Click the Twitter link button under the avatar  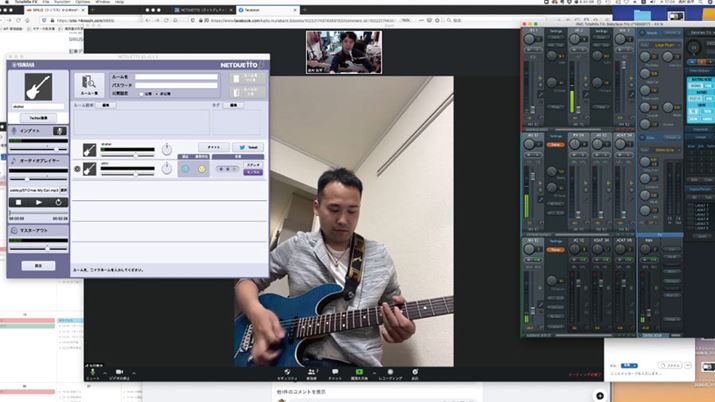click(36, 117)
